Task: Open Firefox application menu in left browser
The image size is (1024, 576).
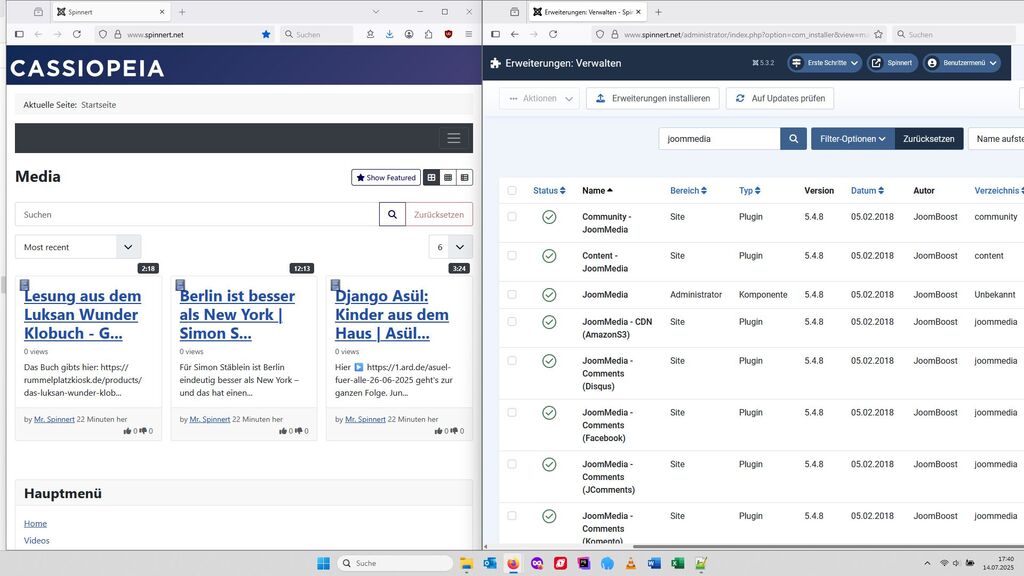Action: click(x=468, y=34)
